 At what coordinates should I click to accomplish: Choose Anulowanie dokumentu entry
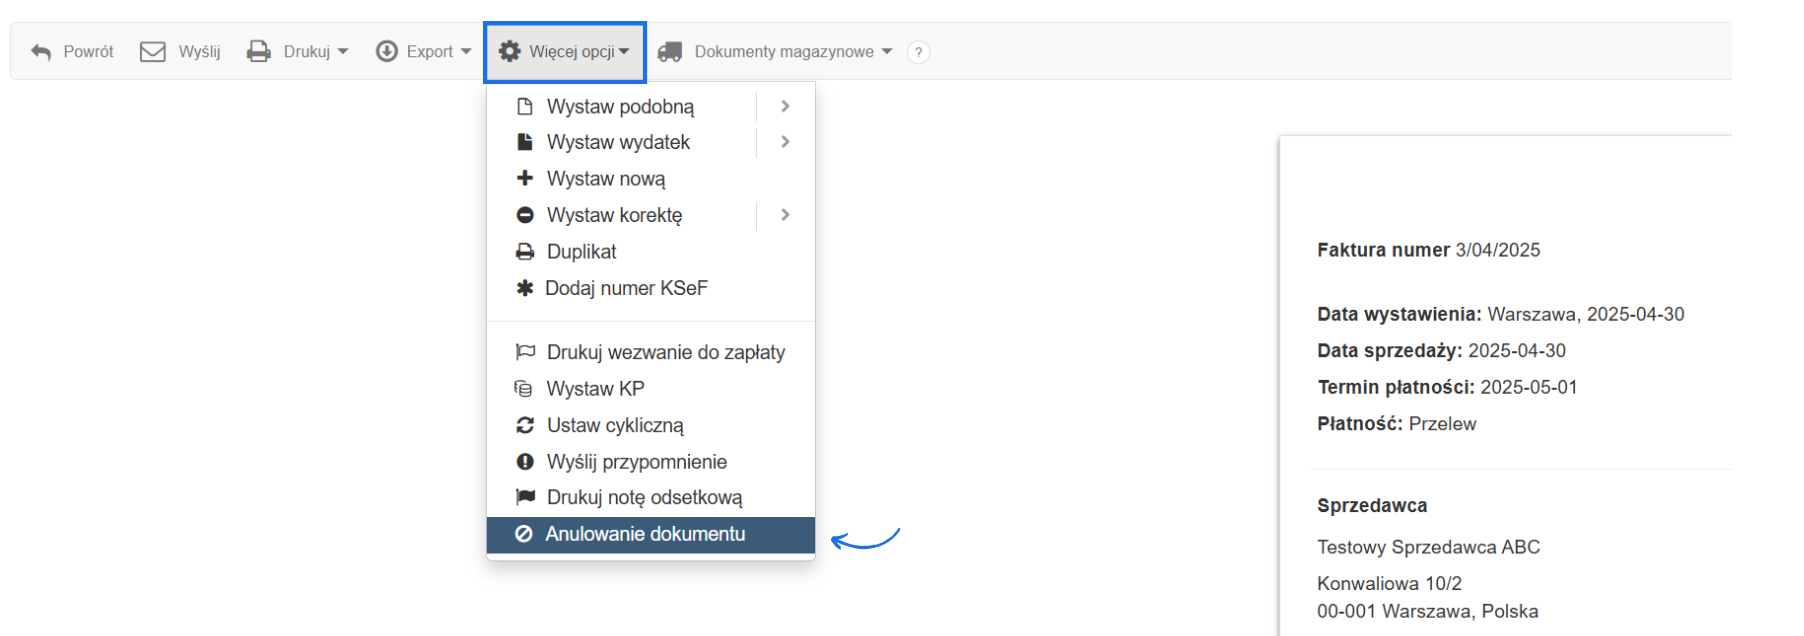tap(651, 534)
